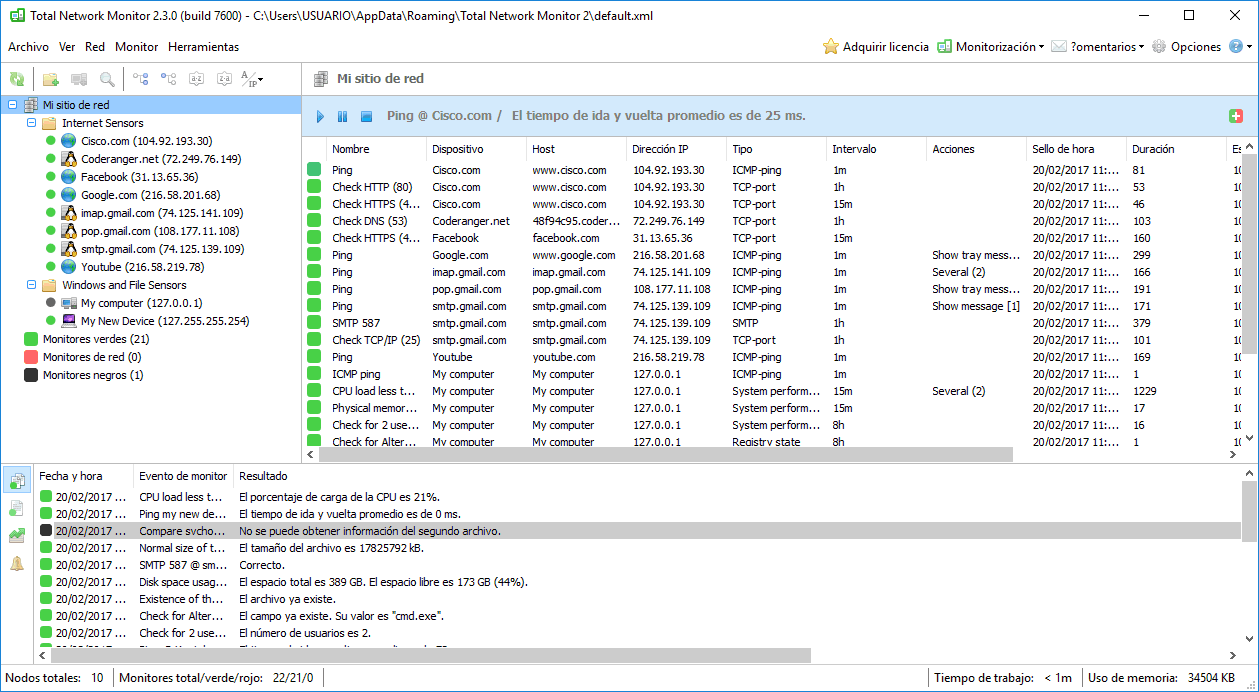Select Facebook device in tree
This screenshot has height=692, width=1259.
pyautogui.click(x=139, y=177)
